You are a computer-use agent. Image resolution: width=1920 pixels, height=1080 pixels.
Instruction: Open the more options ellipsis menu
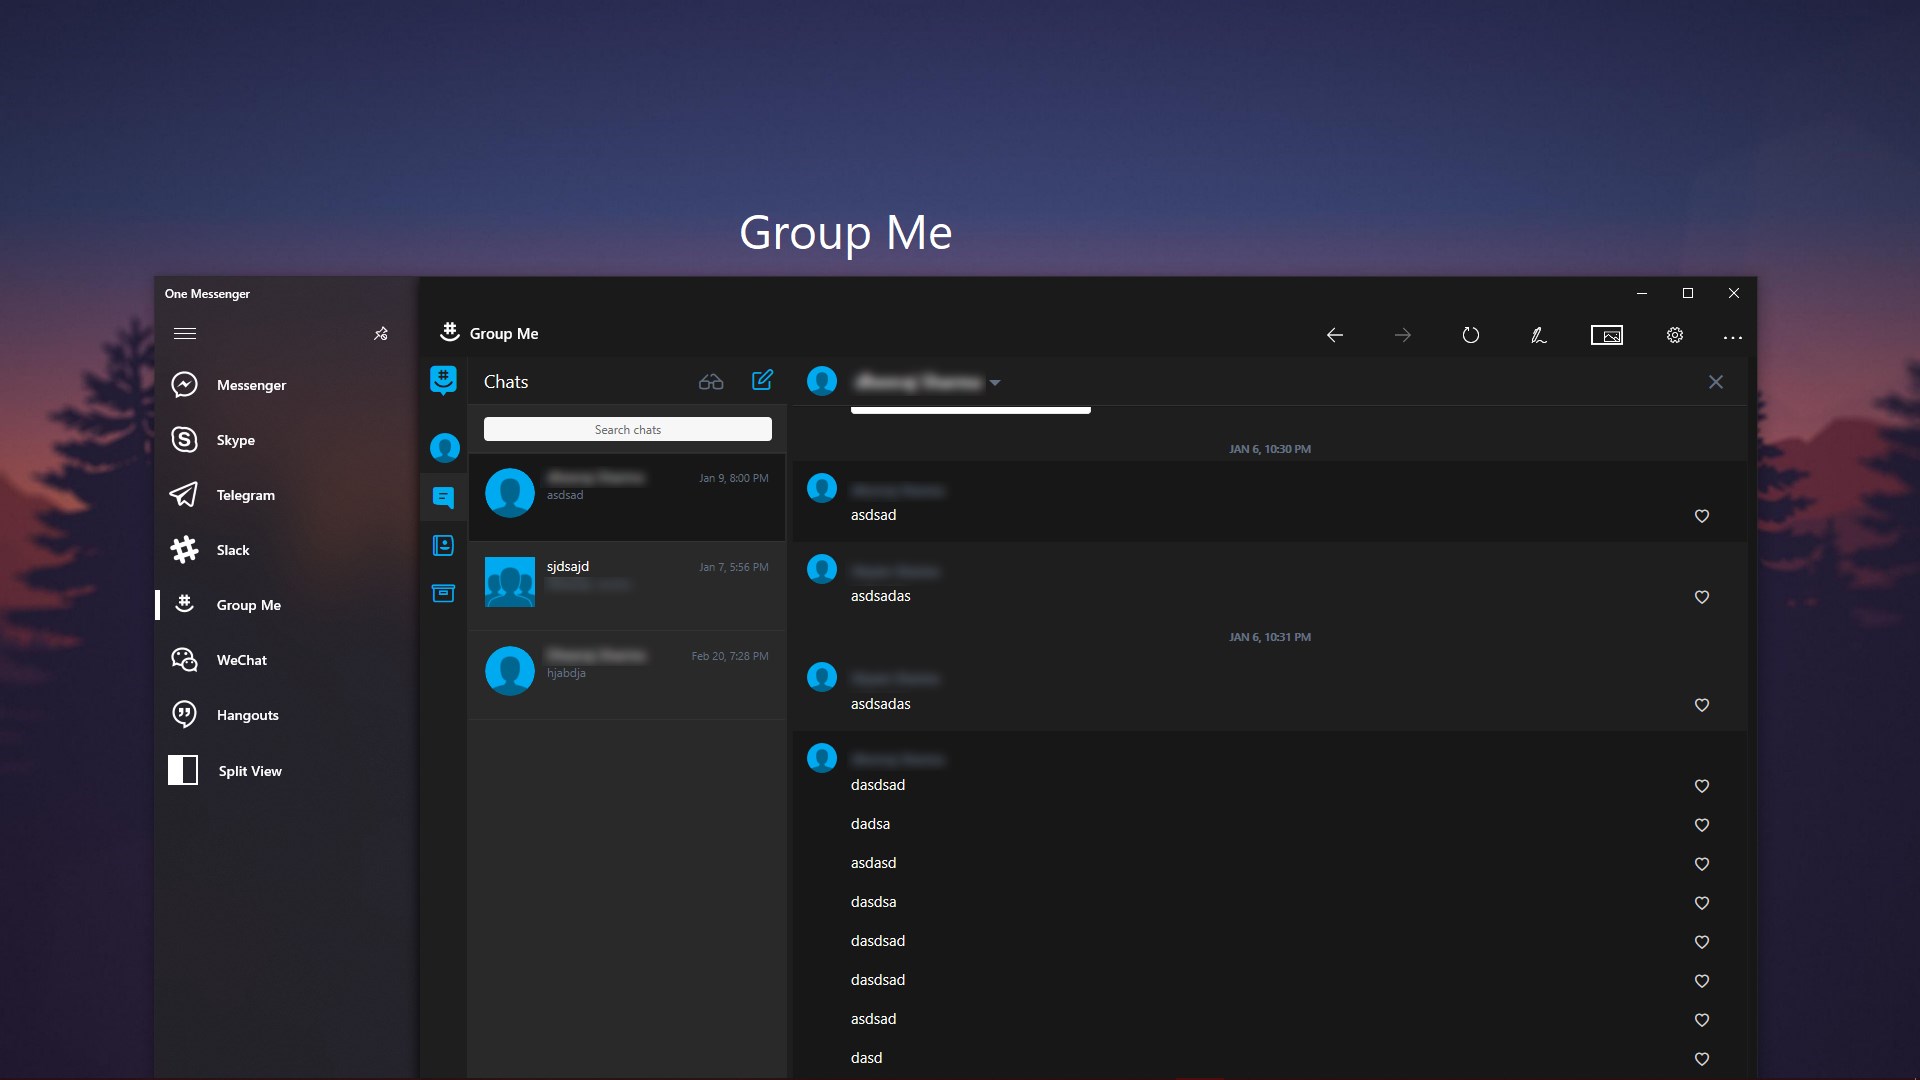pyautogui.click(x=1733, y=337)
